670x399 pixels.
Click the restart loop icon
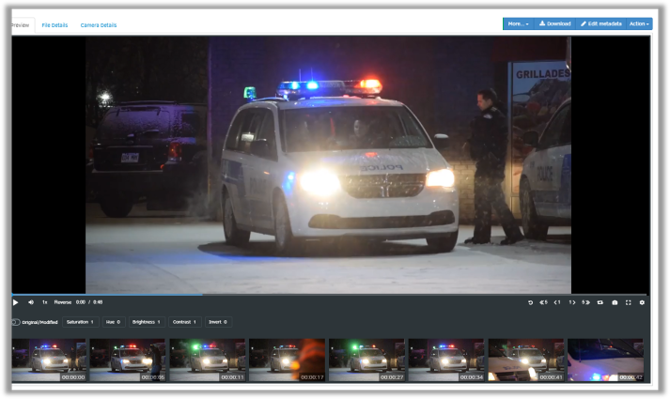[530, 302]
